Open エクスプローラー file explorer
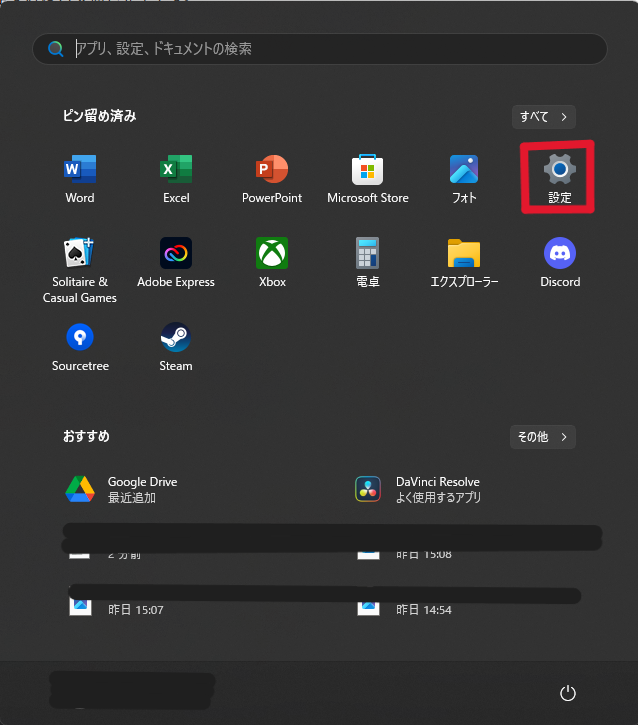Screen dimensions: 638x725 [x=464, y=263]
